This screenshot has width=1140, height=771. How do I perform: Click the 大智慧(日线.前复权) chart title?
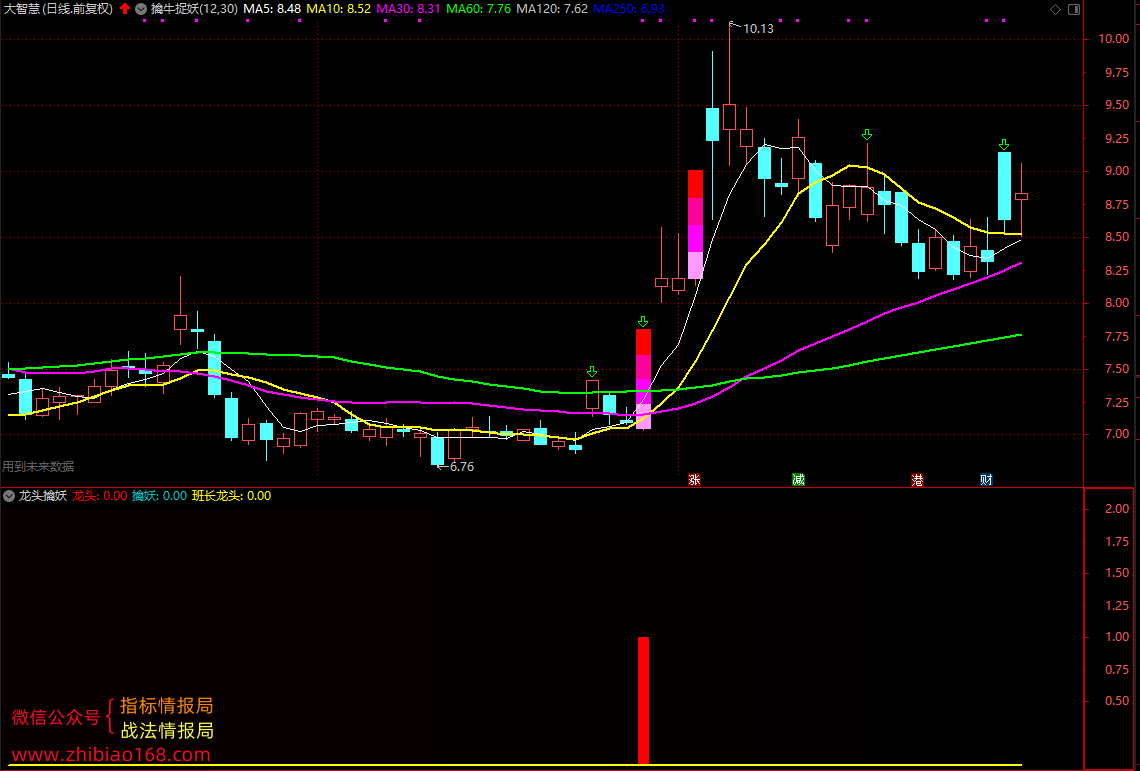coord(59,9)
